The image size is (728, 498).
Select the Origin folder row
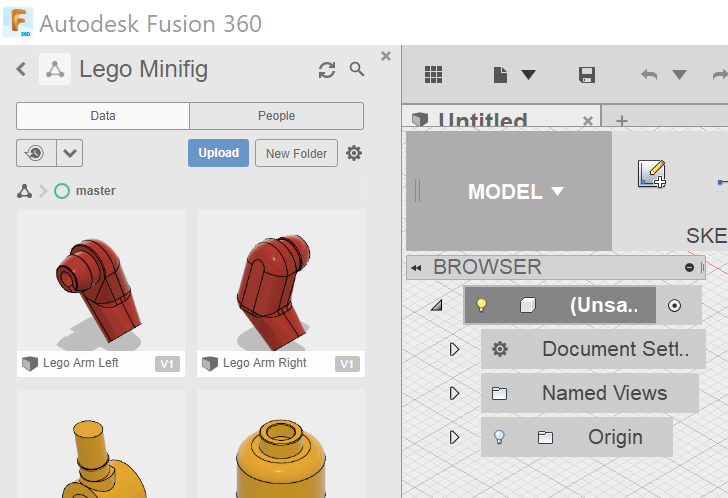pos(577,437)
